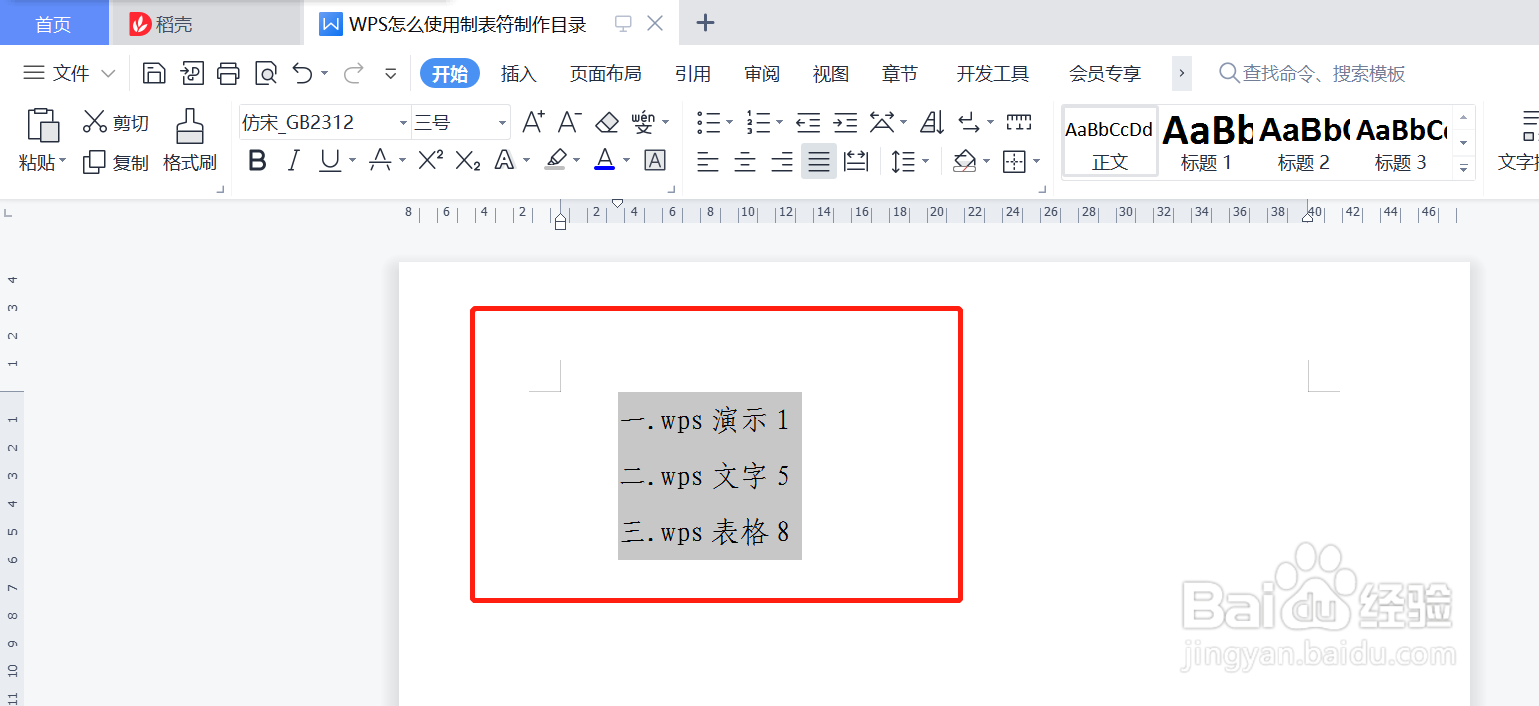Expand the styles gallery
This screenshot has width=1539, height=706.
point(1464,169)
